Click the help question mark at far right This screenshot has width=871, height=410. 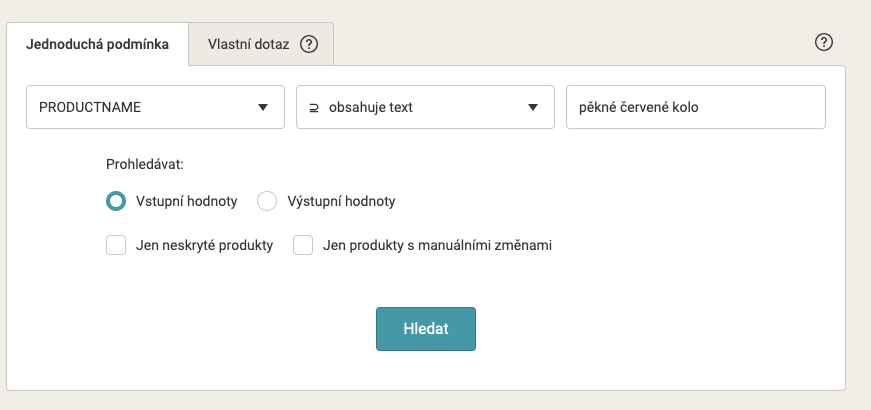click(x=824, y=42)
